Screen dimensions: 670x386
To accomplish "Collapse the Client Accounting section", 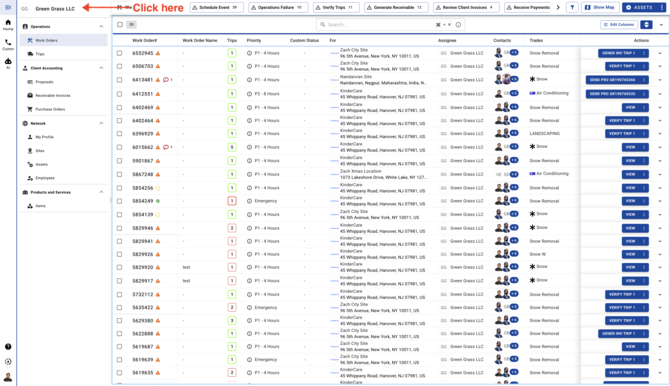I will pyautogui.click(x=101, y=68).
